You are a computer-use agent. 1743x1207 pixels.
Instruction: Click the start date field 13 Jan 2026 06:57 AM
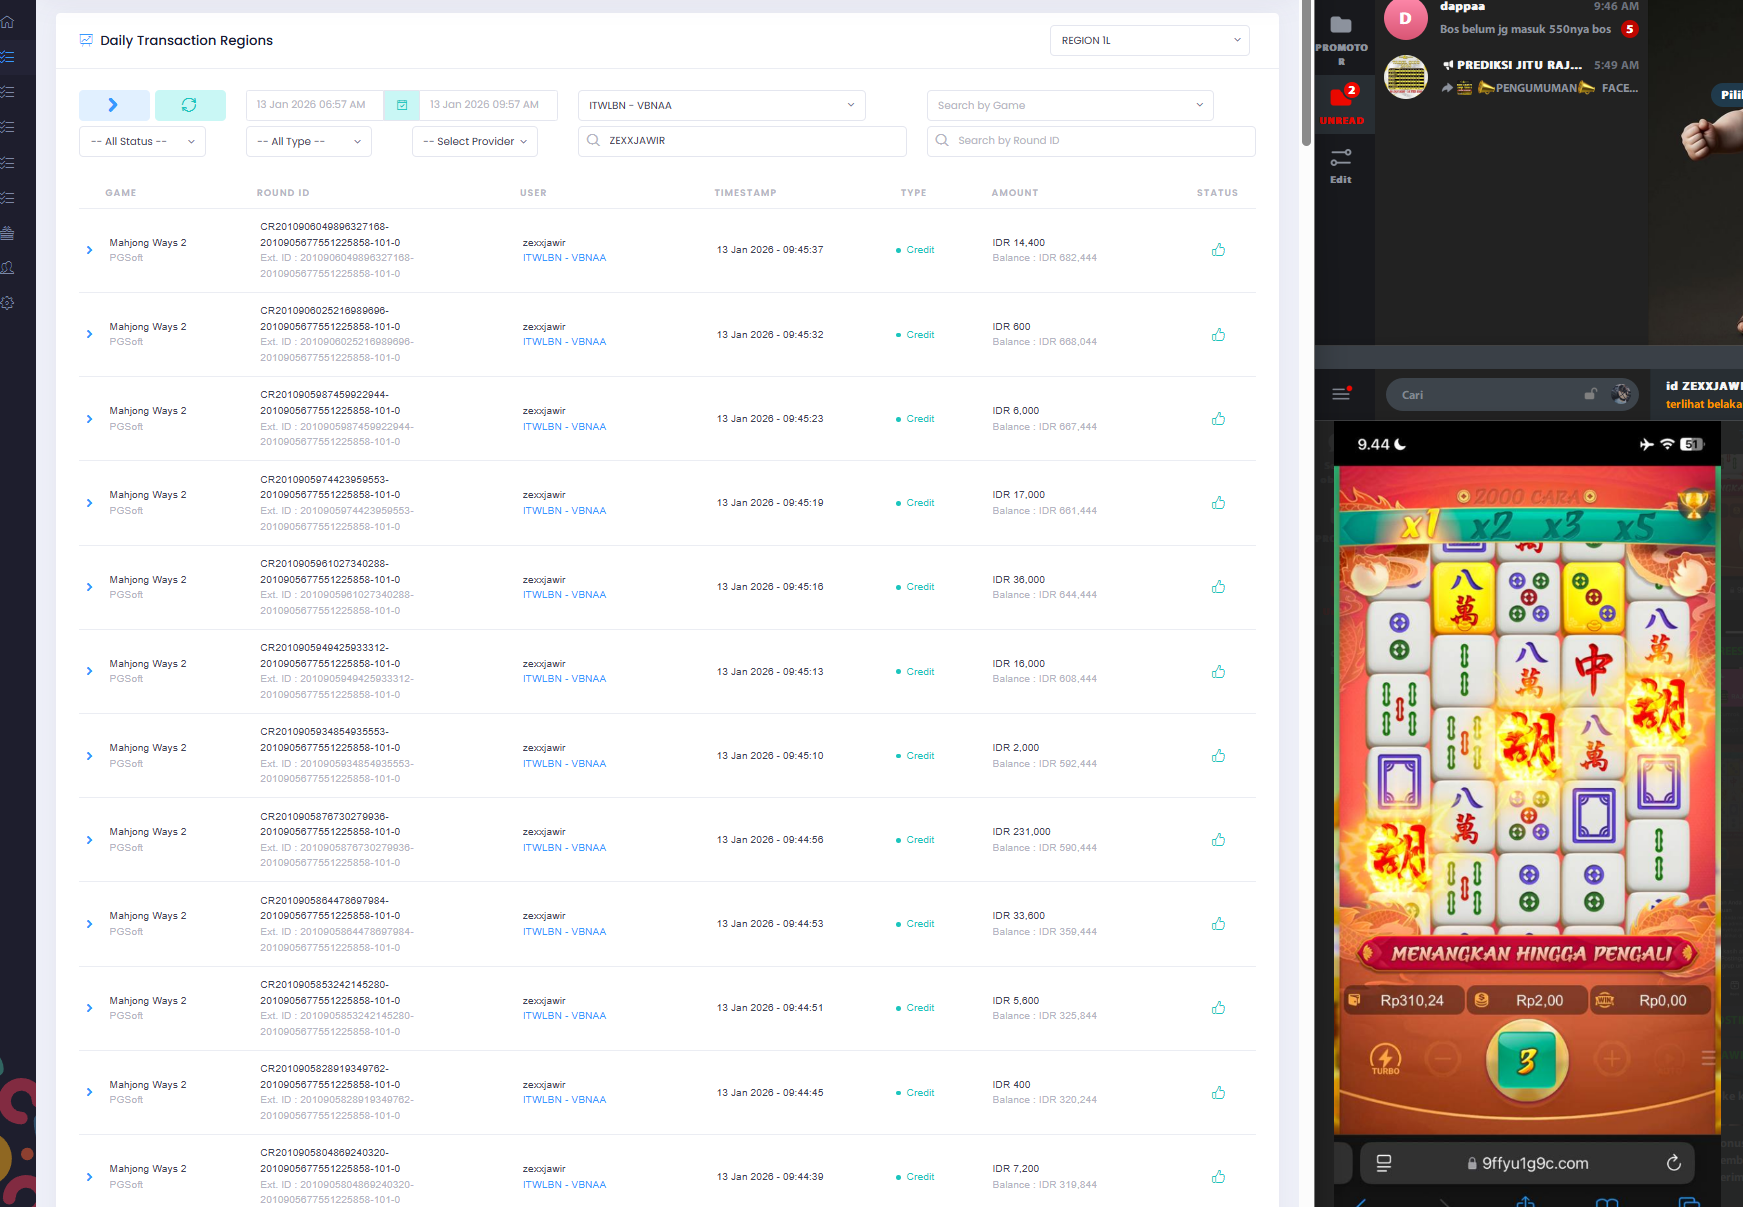pyautogui.click(x=315, y=105)
